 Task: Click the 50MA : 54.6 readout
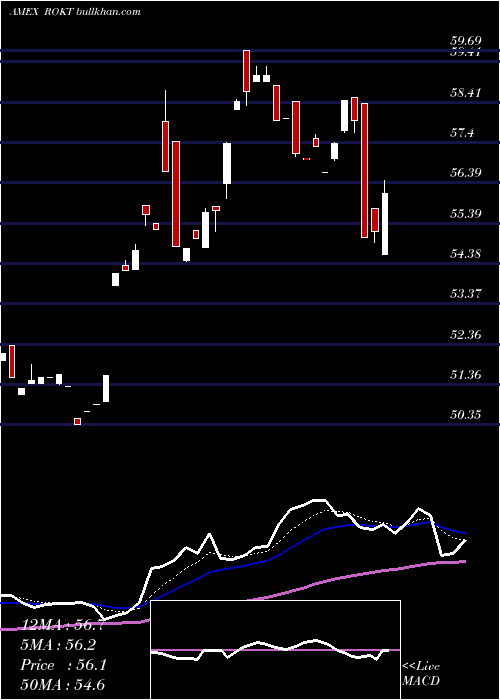[x=62, y=684]
